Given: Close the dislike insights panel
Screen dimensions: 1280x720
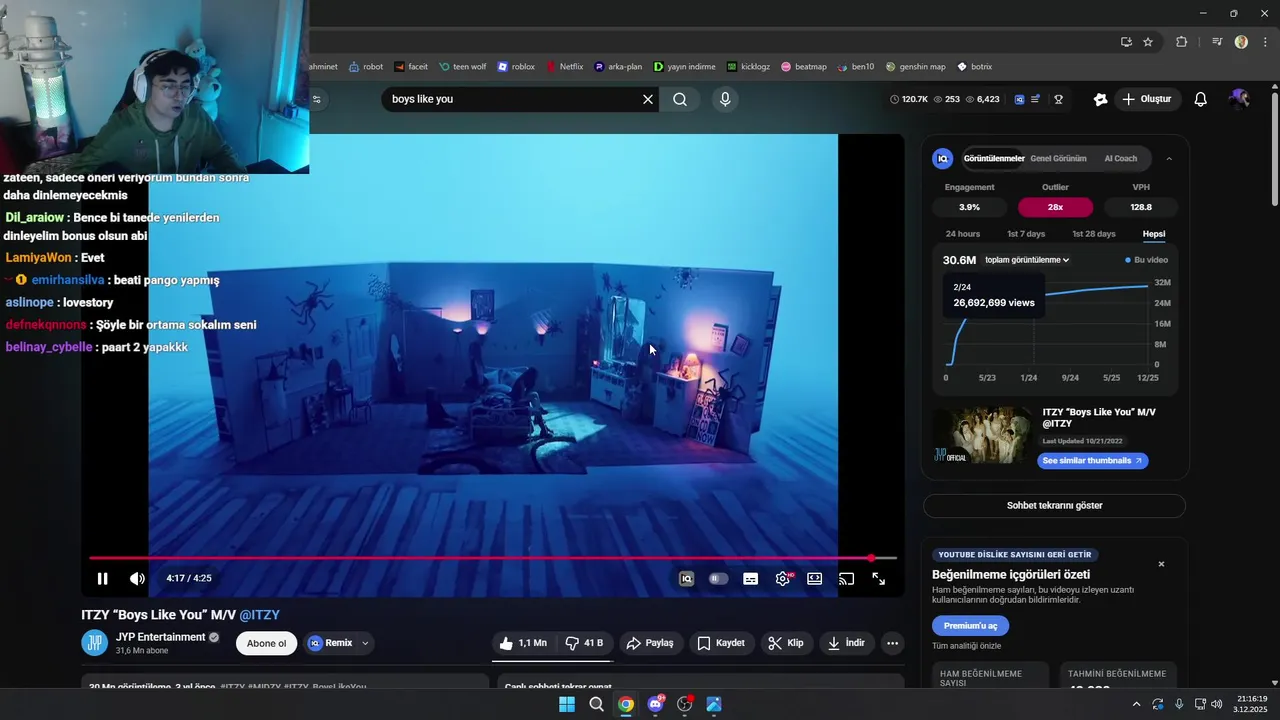Looking at the screenshot, I should 1161,564.
